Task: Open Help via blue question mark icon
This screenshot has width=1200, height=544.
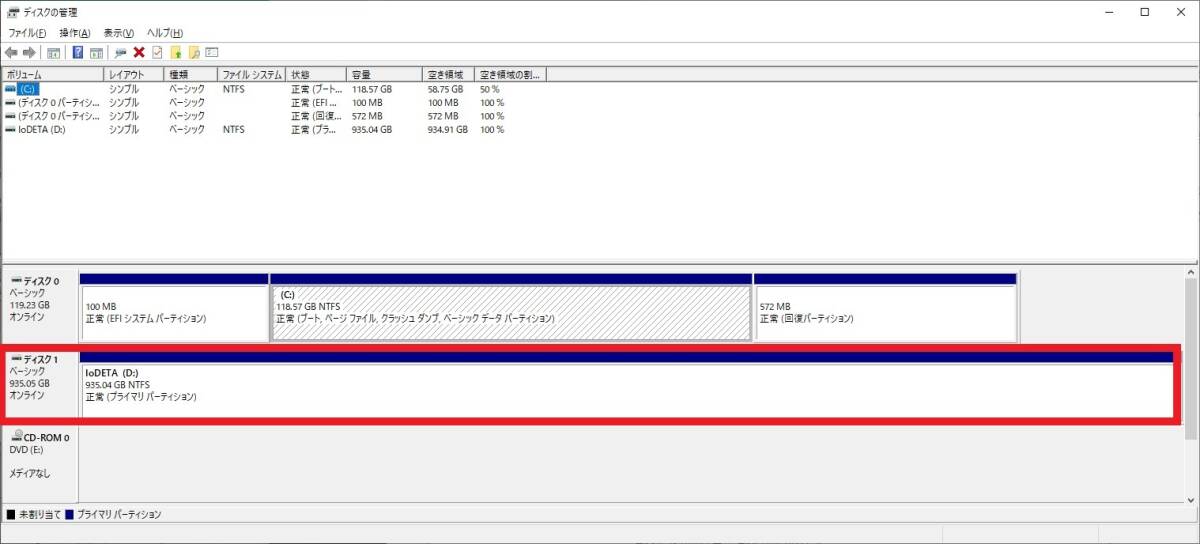Action: click(78, 52)
